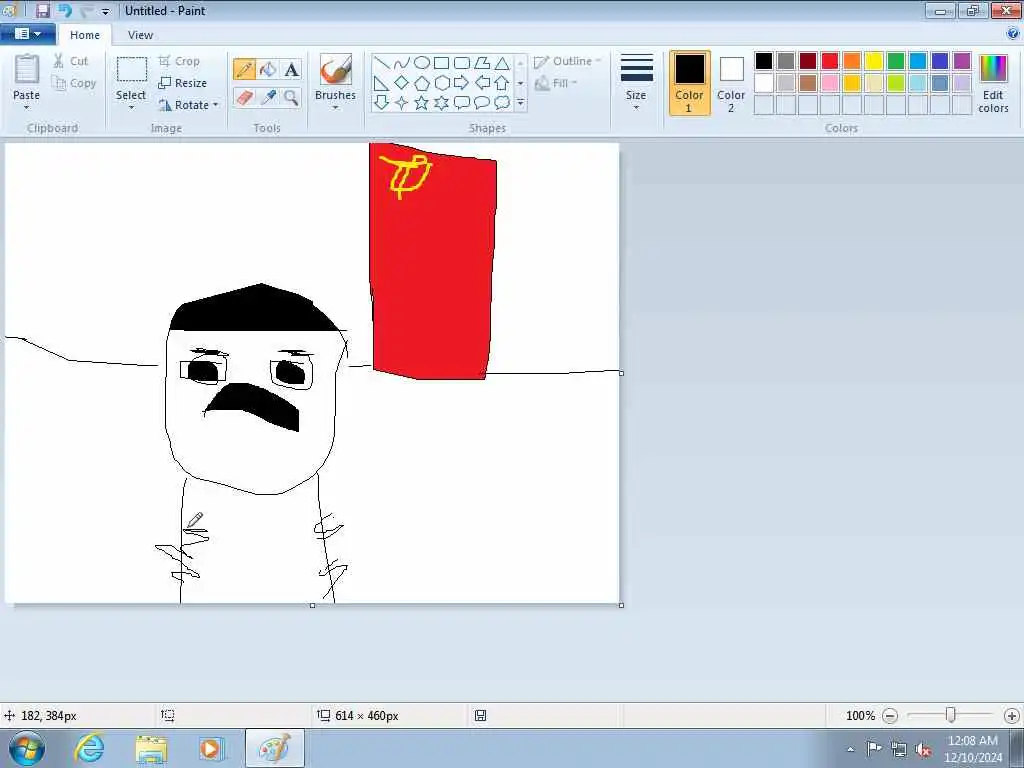Click the Zoom out minus button
The width and height of the screenshot is (1024, 768).
889,716
